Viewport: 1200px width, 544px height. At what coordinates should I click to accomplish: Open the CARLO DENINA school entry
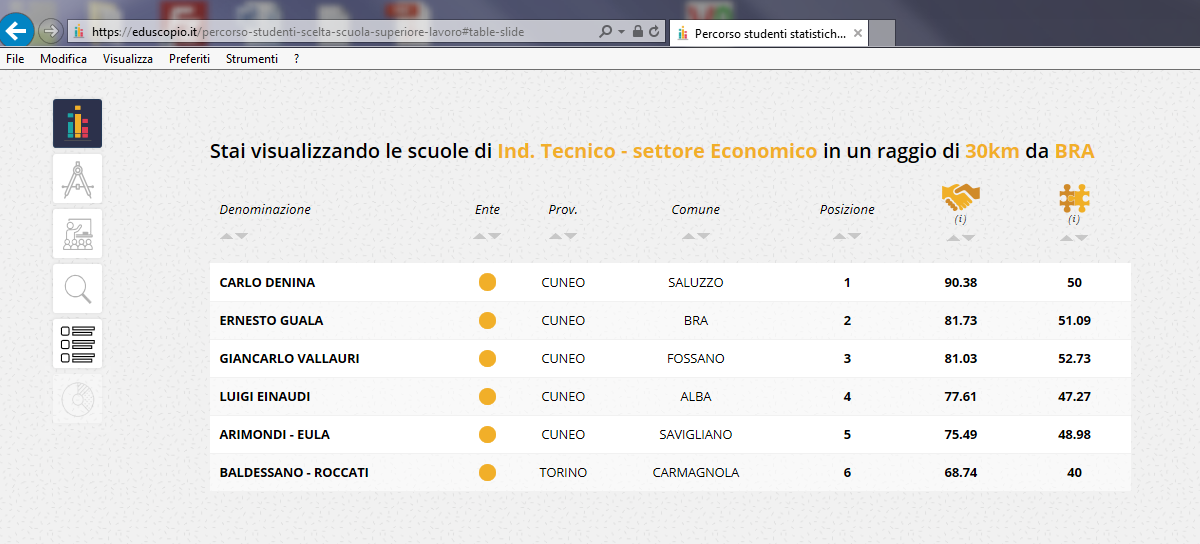pyautogui.click(x=267, y=283)
